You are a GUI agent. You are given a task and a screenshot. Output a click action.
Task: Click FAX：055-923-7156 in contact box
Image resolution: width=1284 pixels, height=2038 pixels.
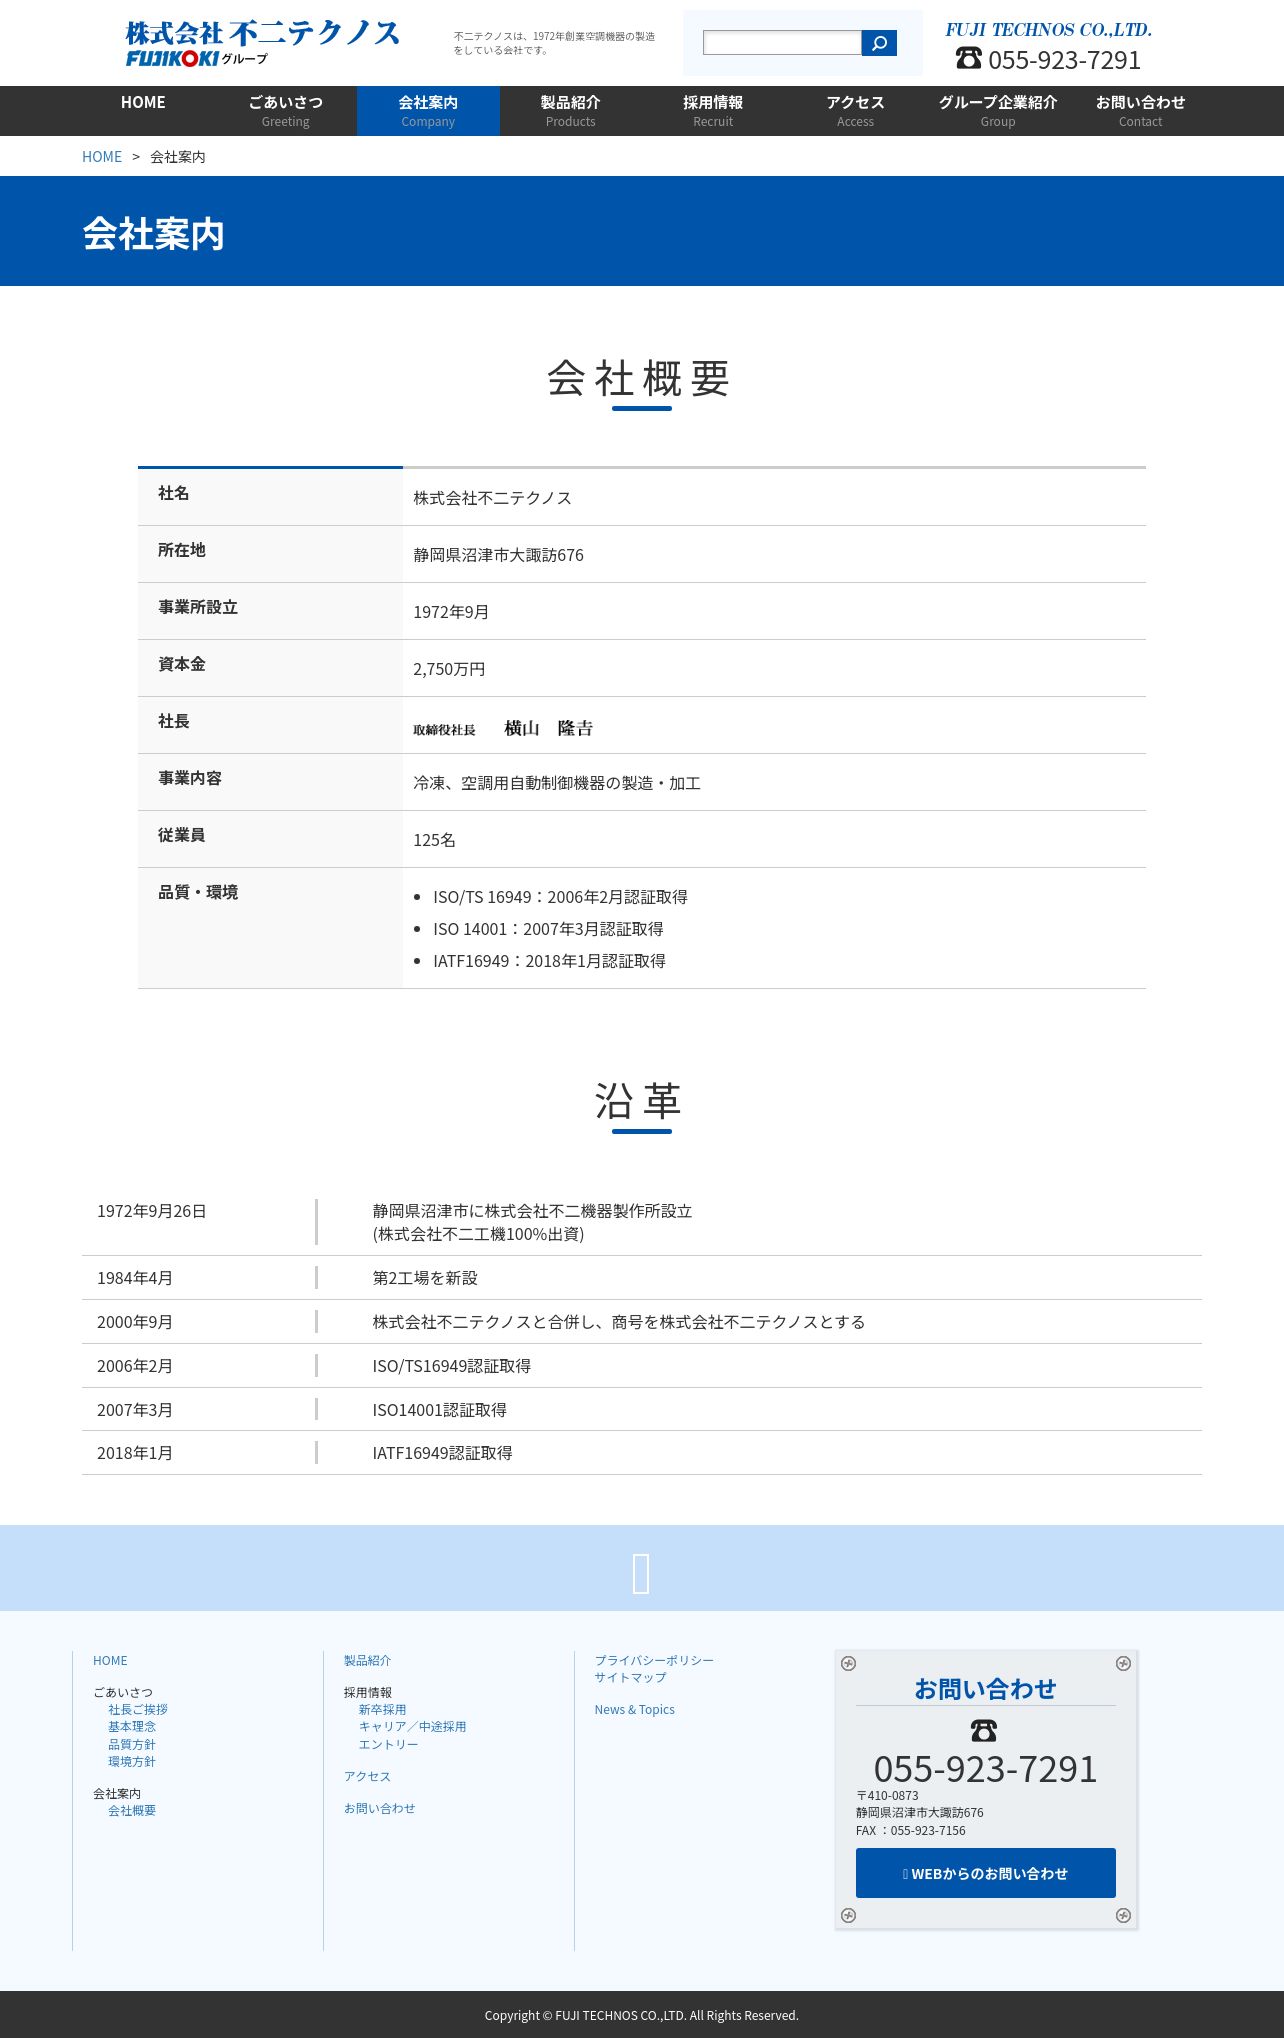point(911,1831)
